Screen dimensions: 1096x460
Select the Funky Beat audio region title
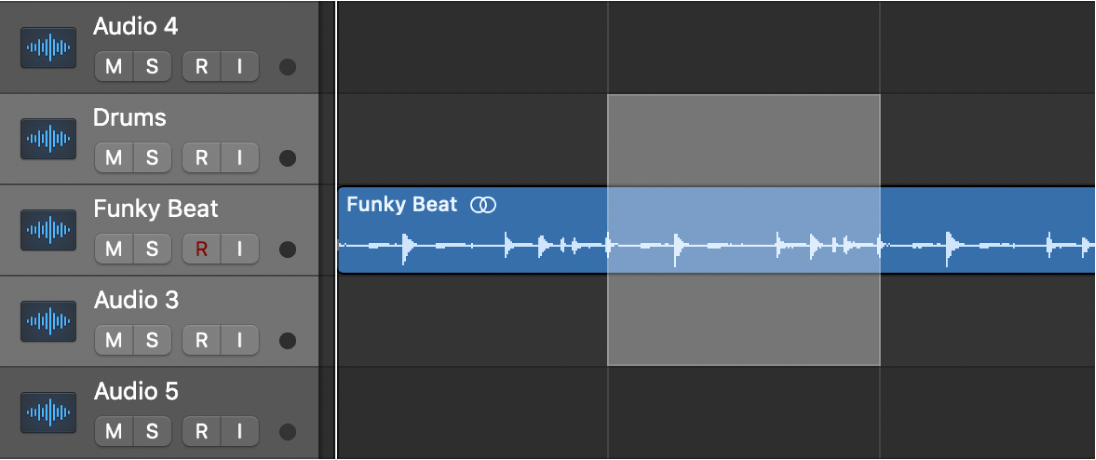pyautogui.click(x=401, y=205)
